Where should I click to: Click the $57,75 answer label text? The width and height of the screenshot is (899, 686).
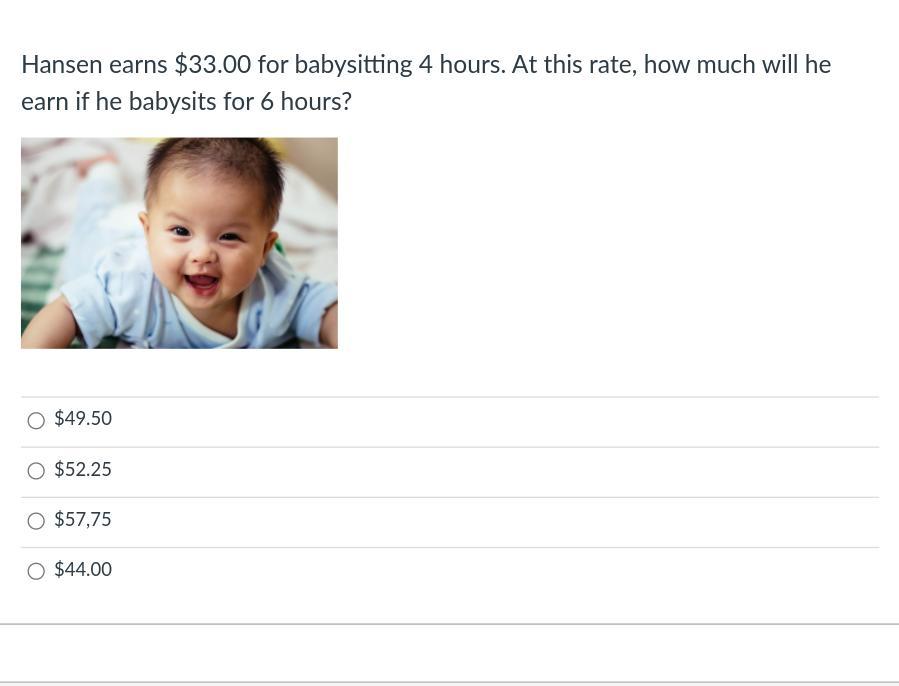83,519
